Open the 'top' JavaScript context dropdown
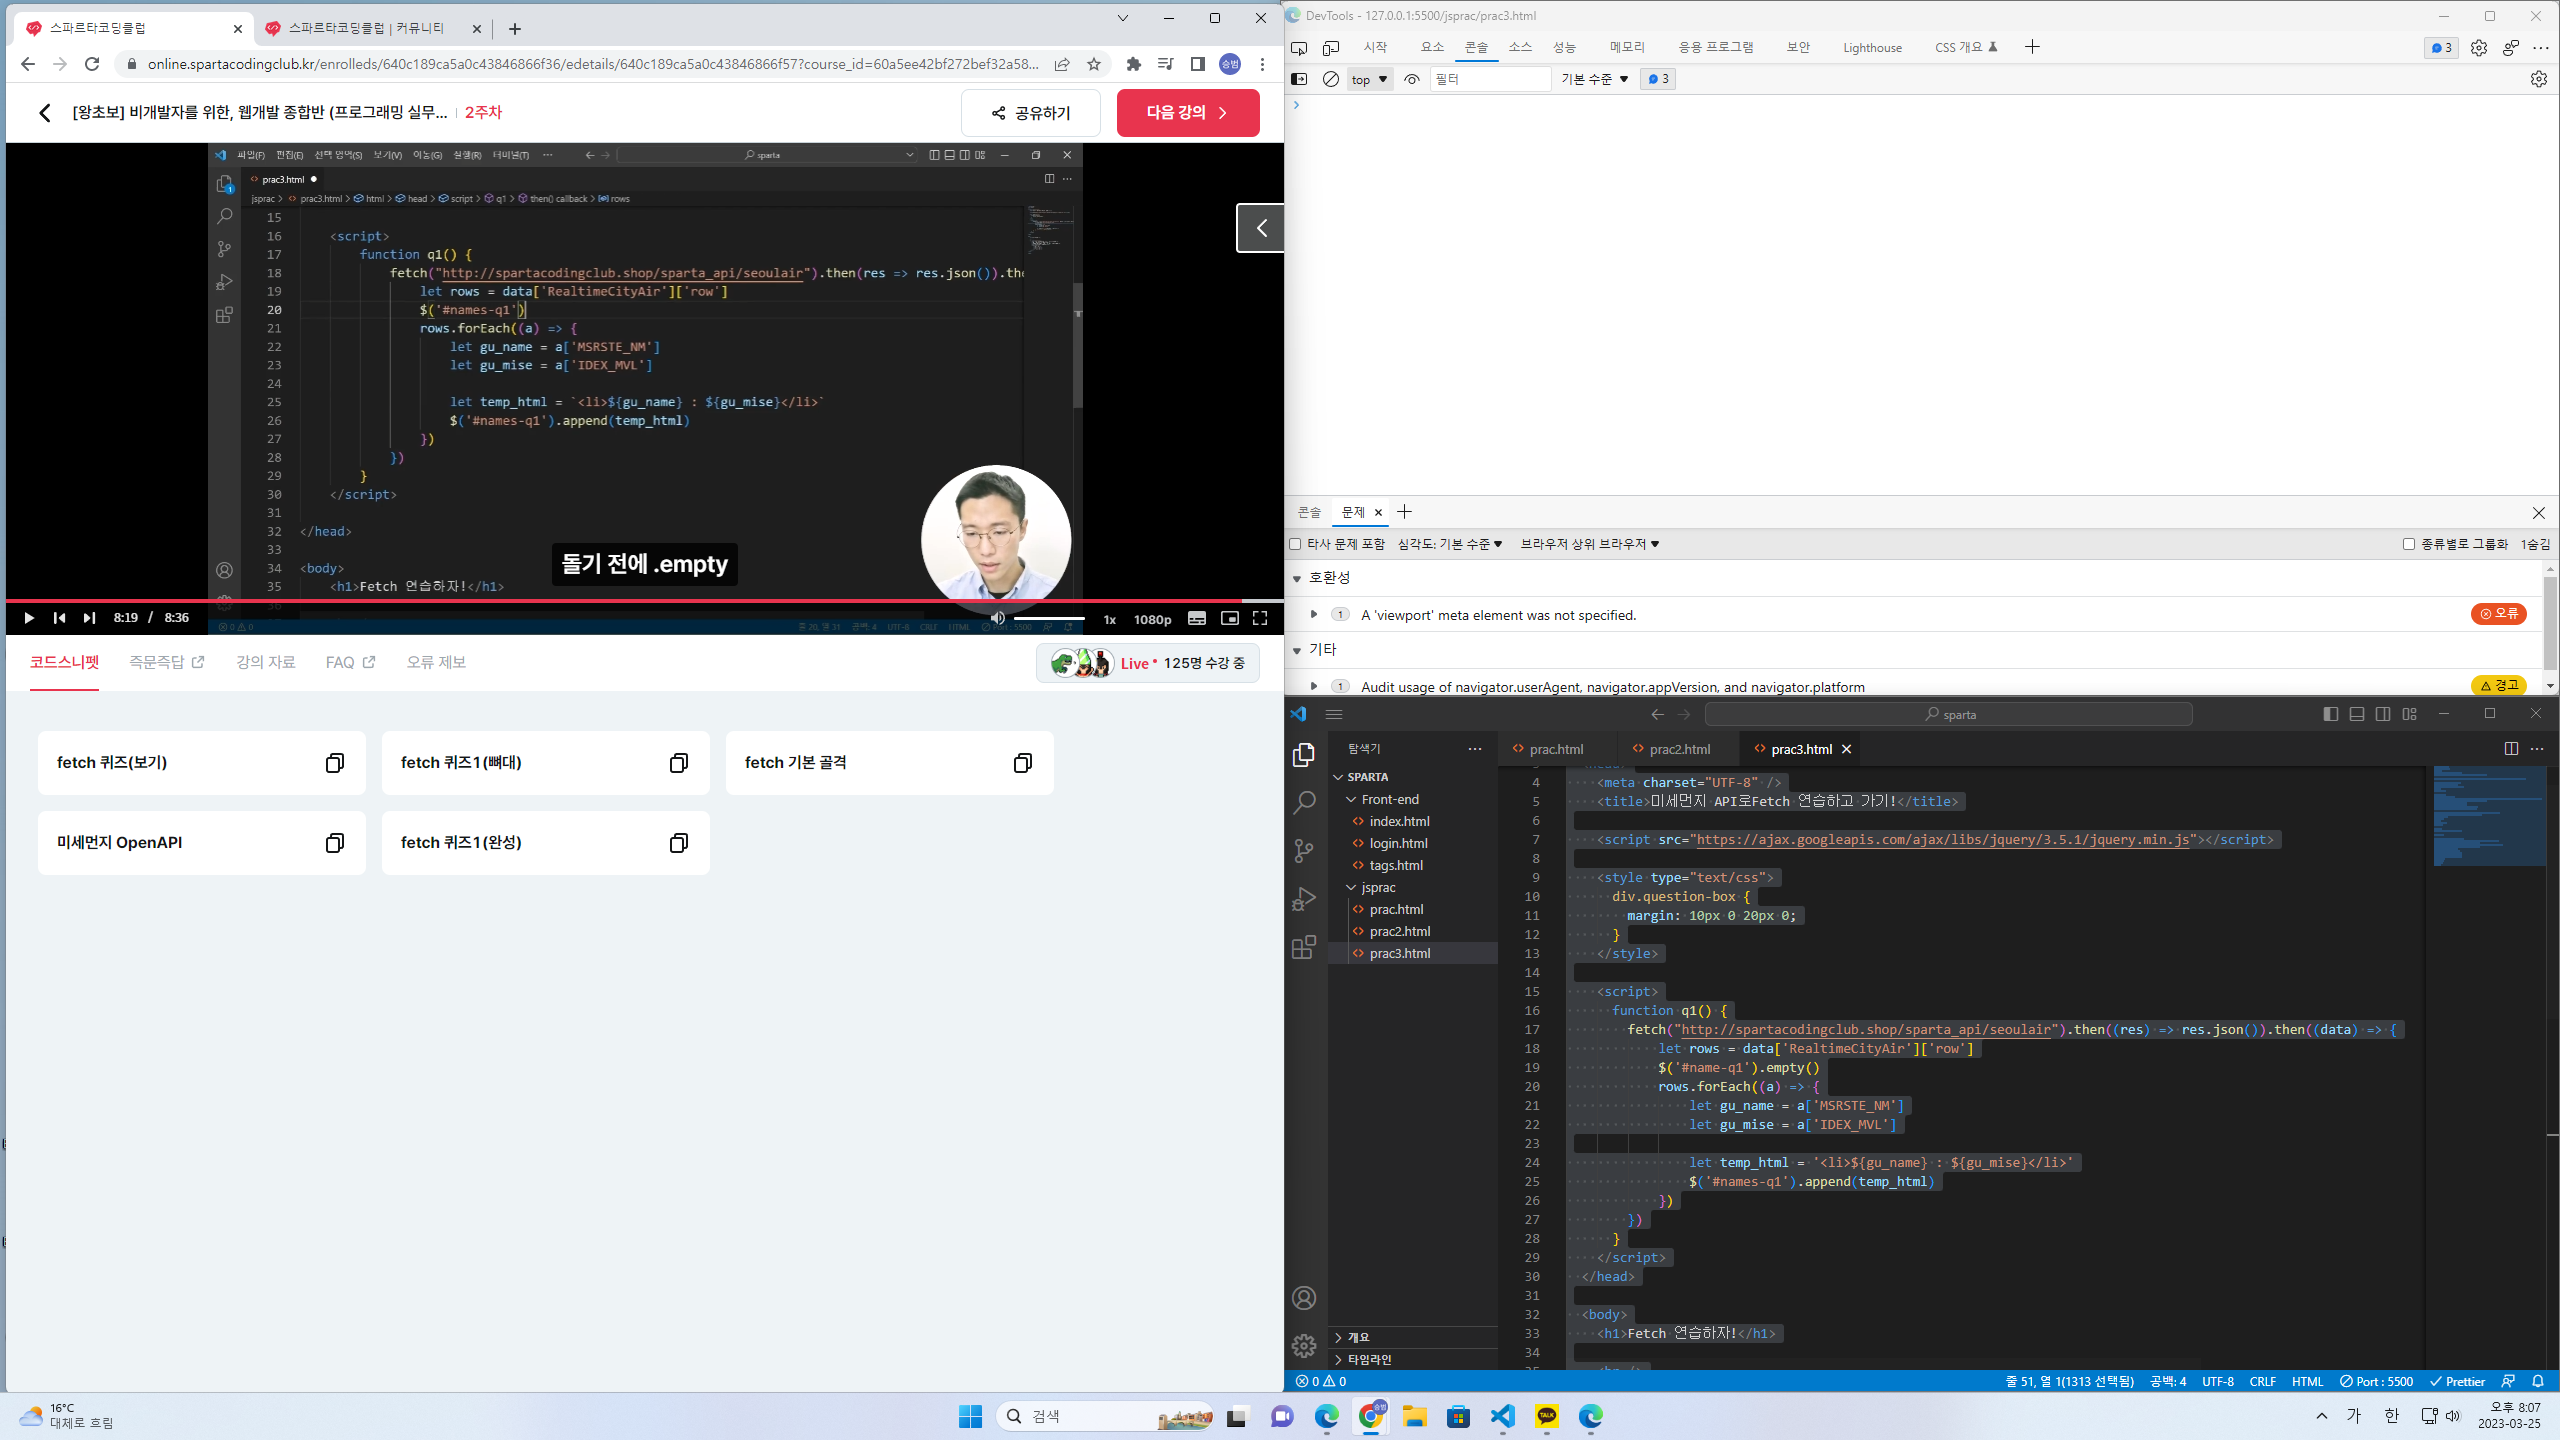The image size is (2560, 1440). click(x=1369, y=79)
